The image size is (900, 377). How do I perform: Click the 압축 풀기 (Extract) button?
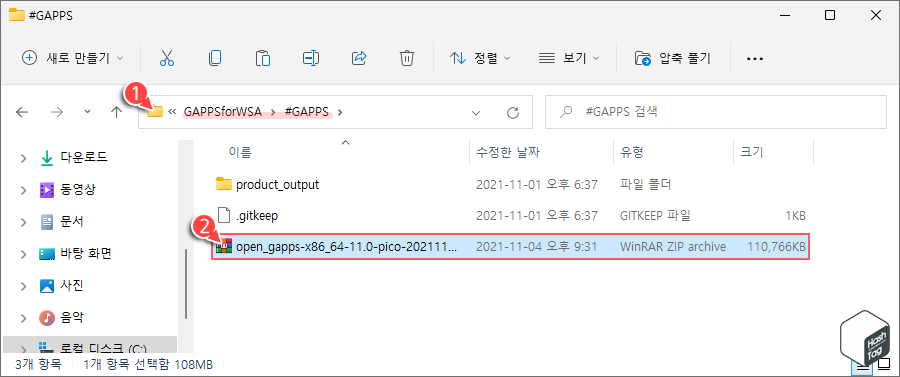click(673, 58)
